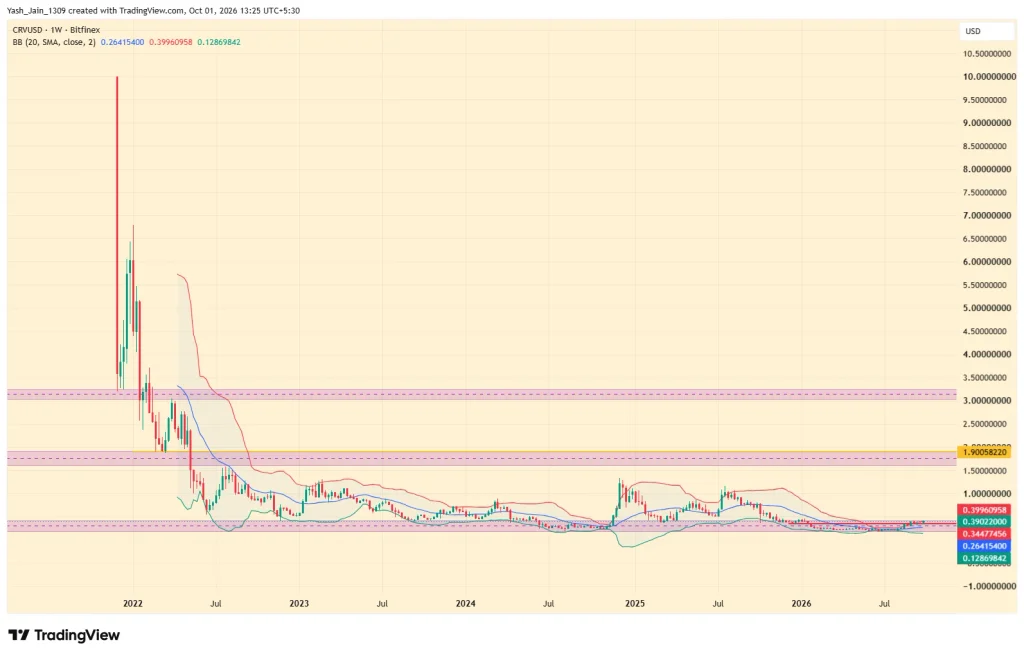The height and width of the screenshot is (656, 1024).
Task: Click the 3.50000000 price scale label
Action: coord(987,378)
